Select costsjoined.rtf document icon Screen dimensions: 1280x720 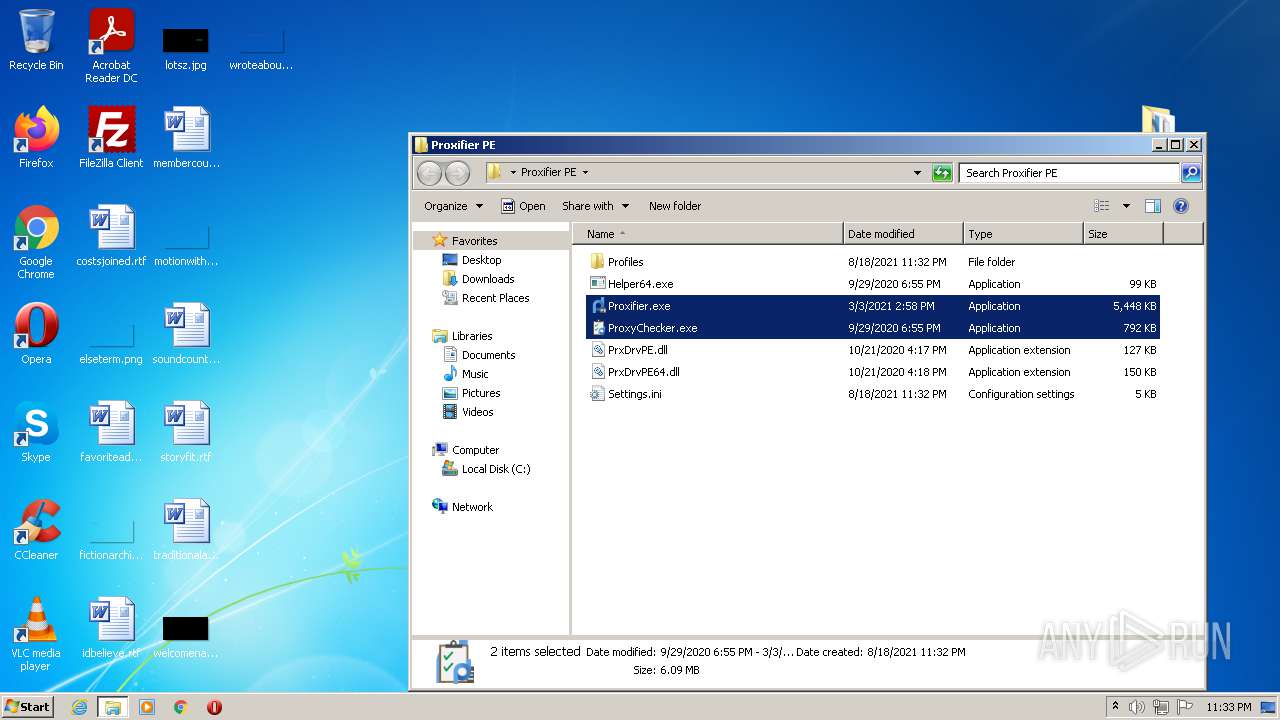pos(111,235)
